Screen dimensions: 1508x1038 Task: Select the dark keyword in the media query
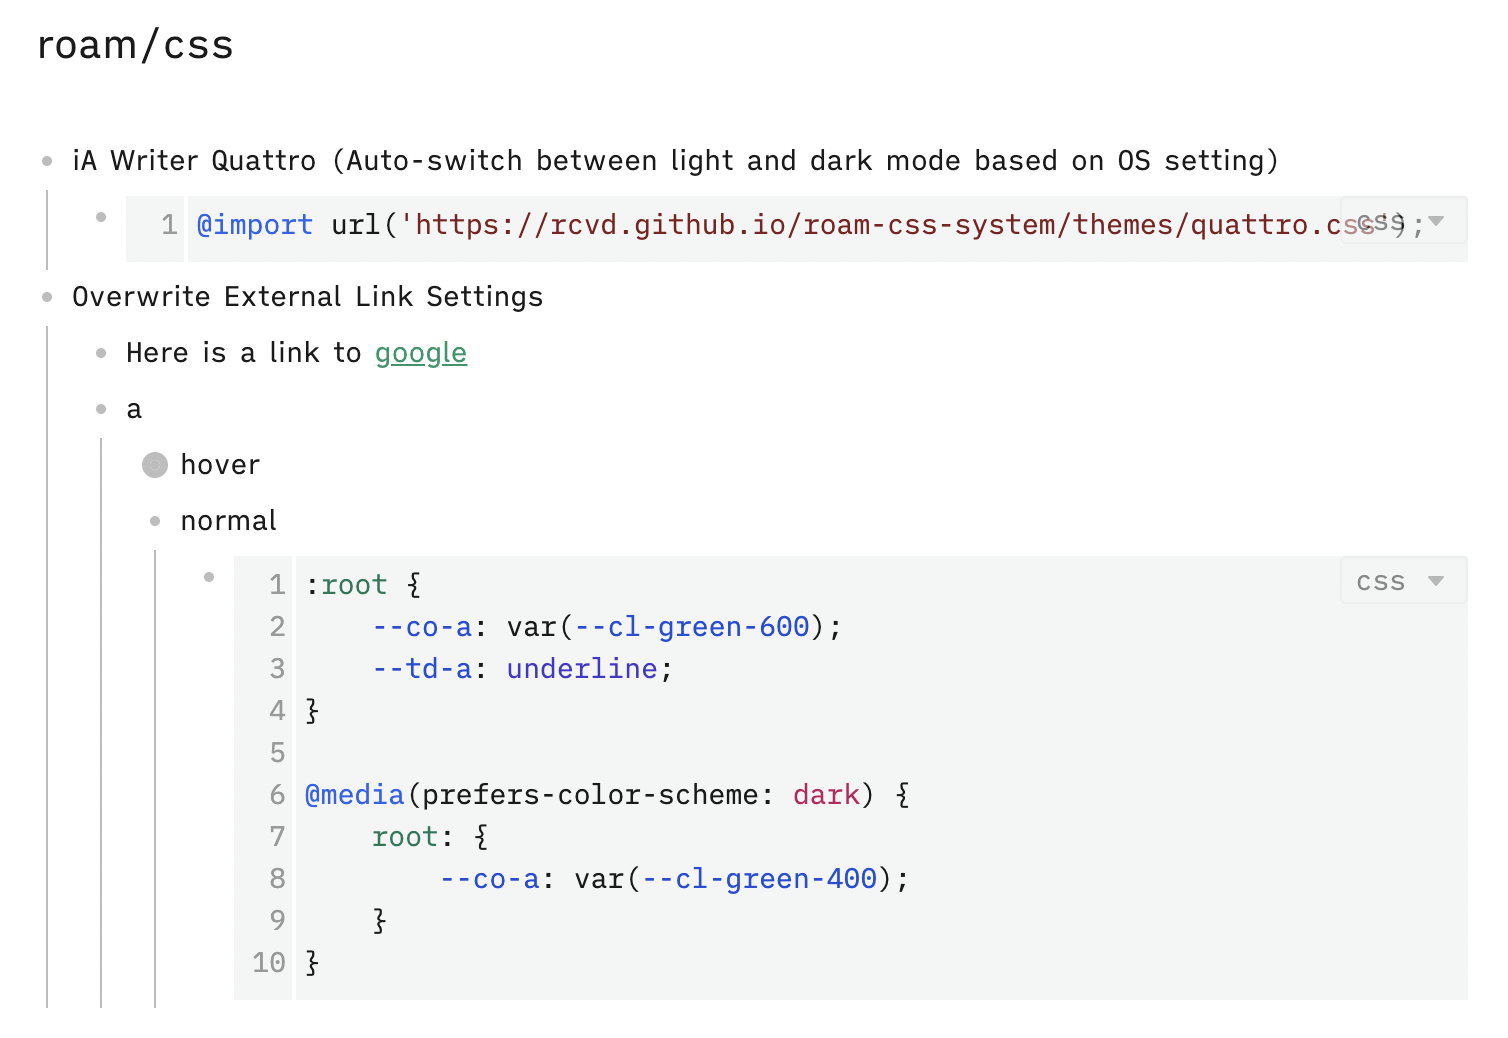click(x=825, y=794)
